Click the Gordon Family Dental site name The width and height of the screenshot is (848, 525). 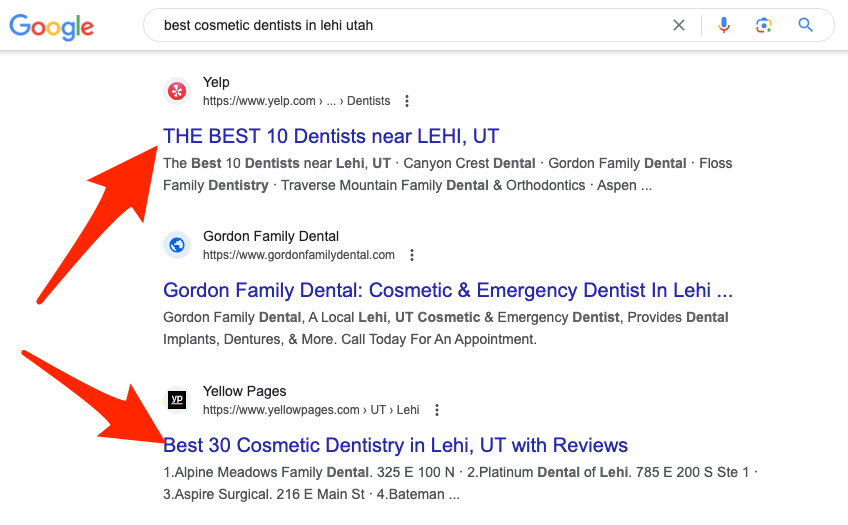coord(271,236)
